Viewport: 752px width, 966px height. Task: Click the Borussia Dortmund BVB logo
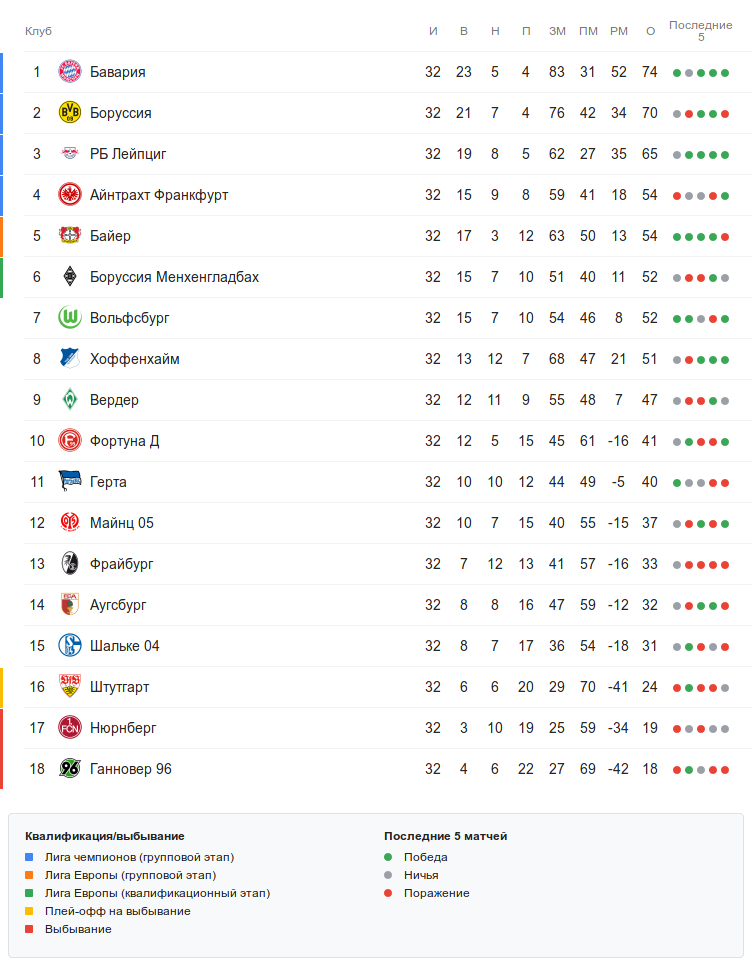70,113
